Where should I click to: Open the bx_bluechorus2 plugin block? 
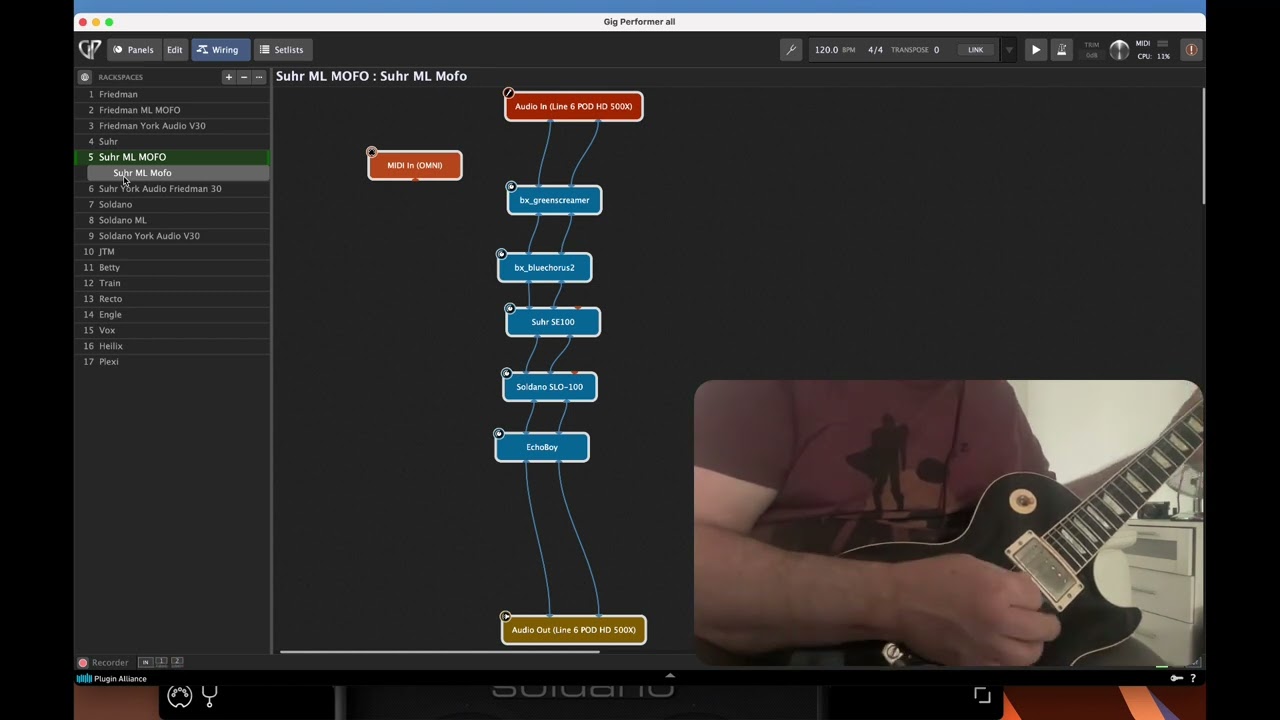[545, 268]
